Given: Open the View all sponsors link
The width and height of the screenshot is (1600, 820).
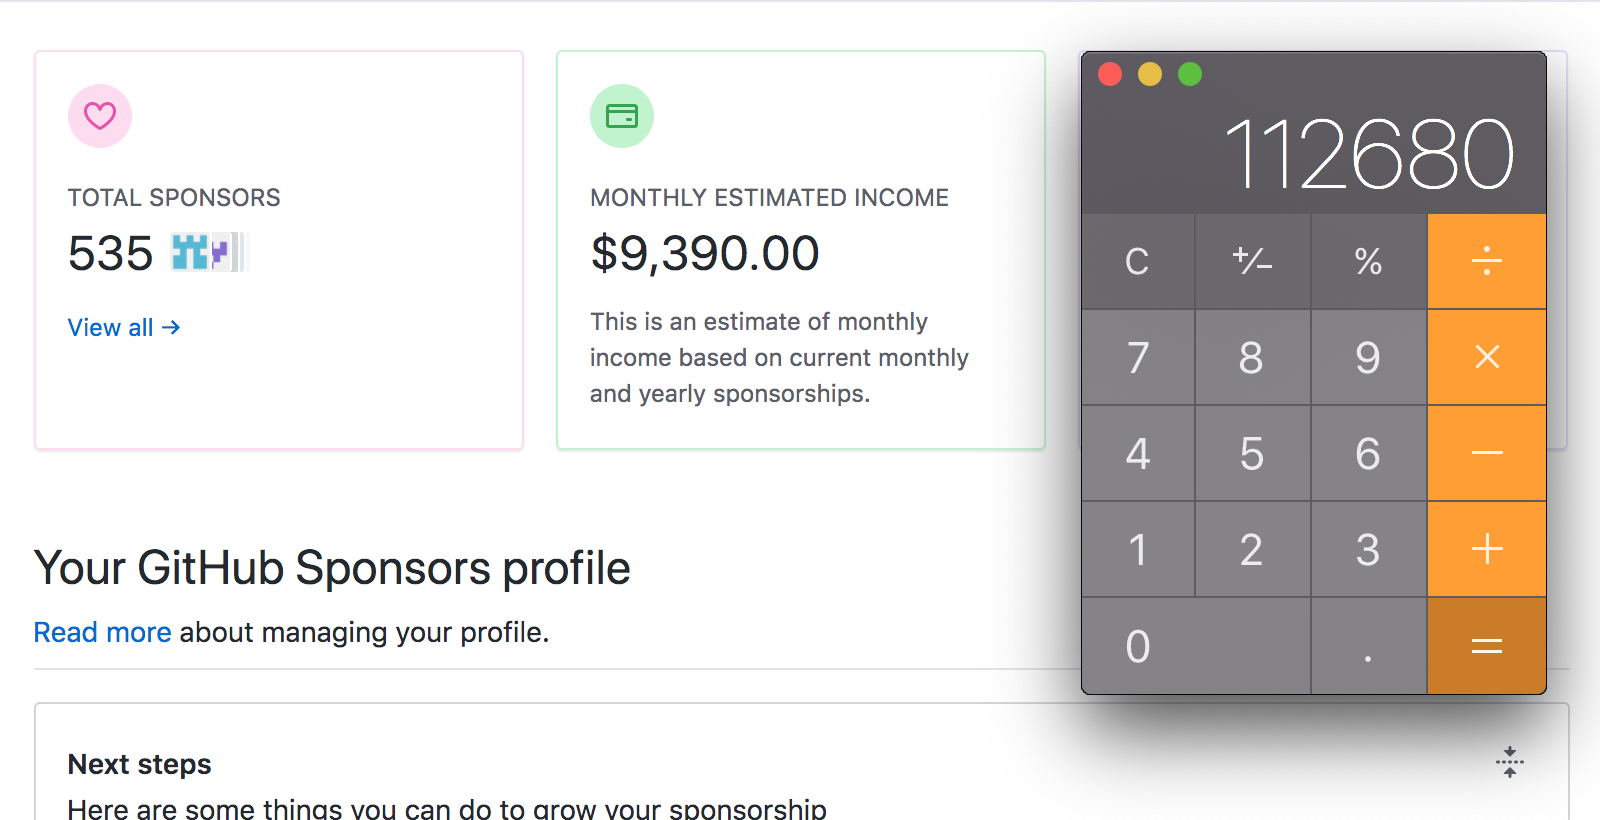Looking at the screenshot, I should click(x=123, y=328).
